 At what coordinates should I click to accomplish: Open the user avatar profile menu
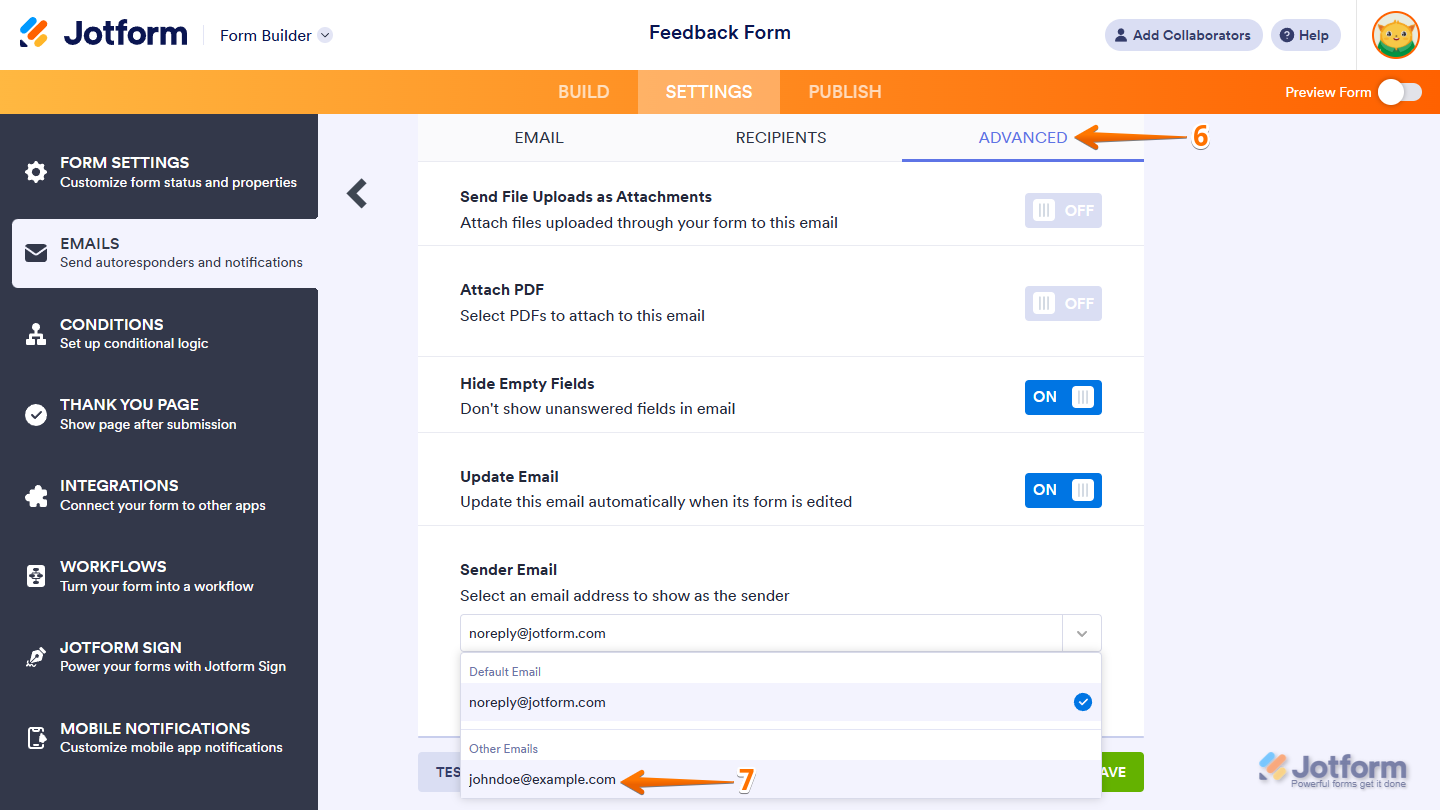point(1396,35)
